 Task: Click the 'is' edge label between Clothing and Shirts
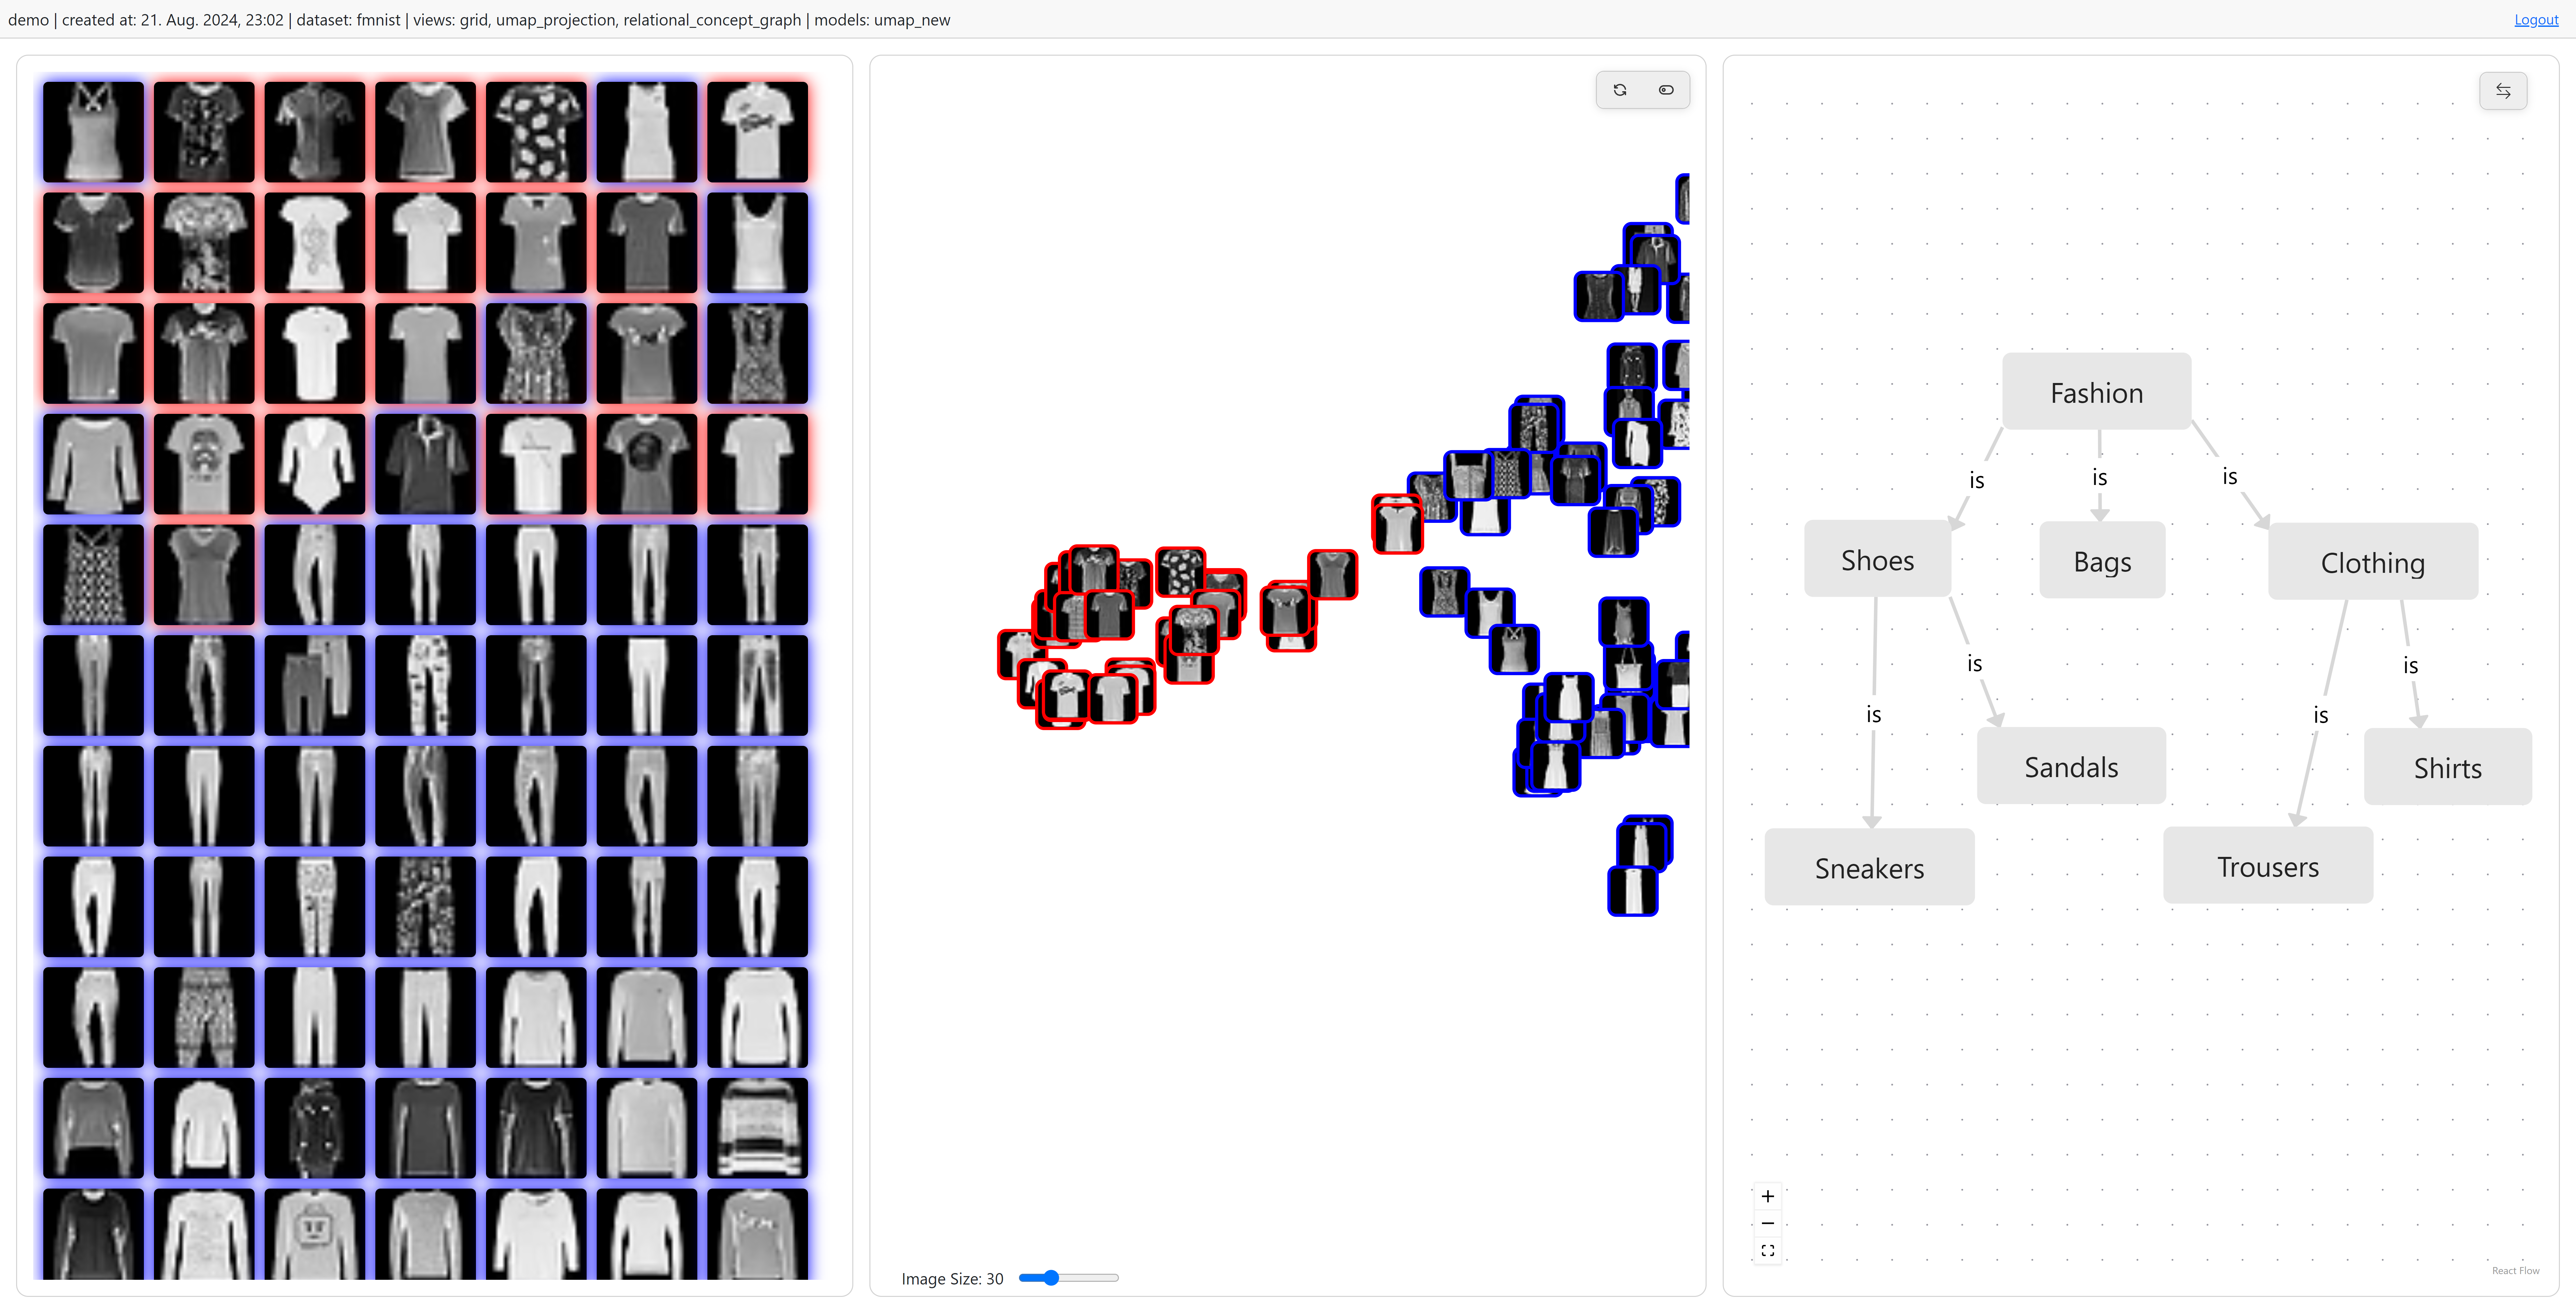2411,665
